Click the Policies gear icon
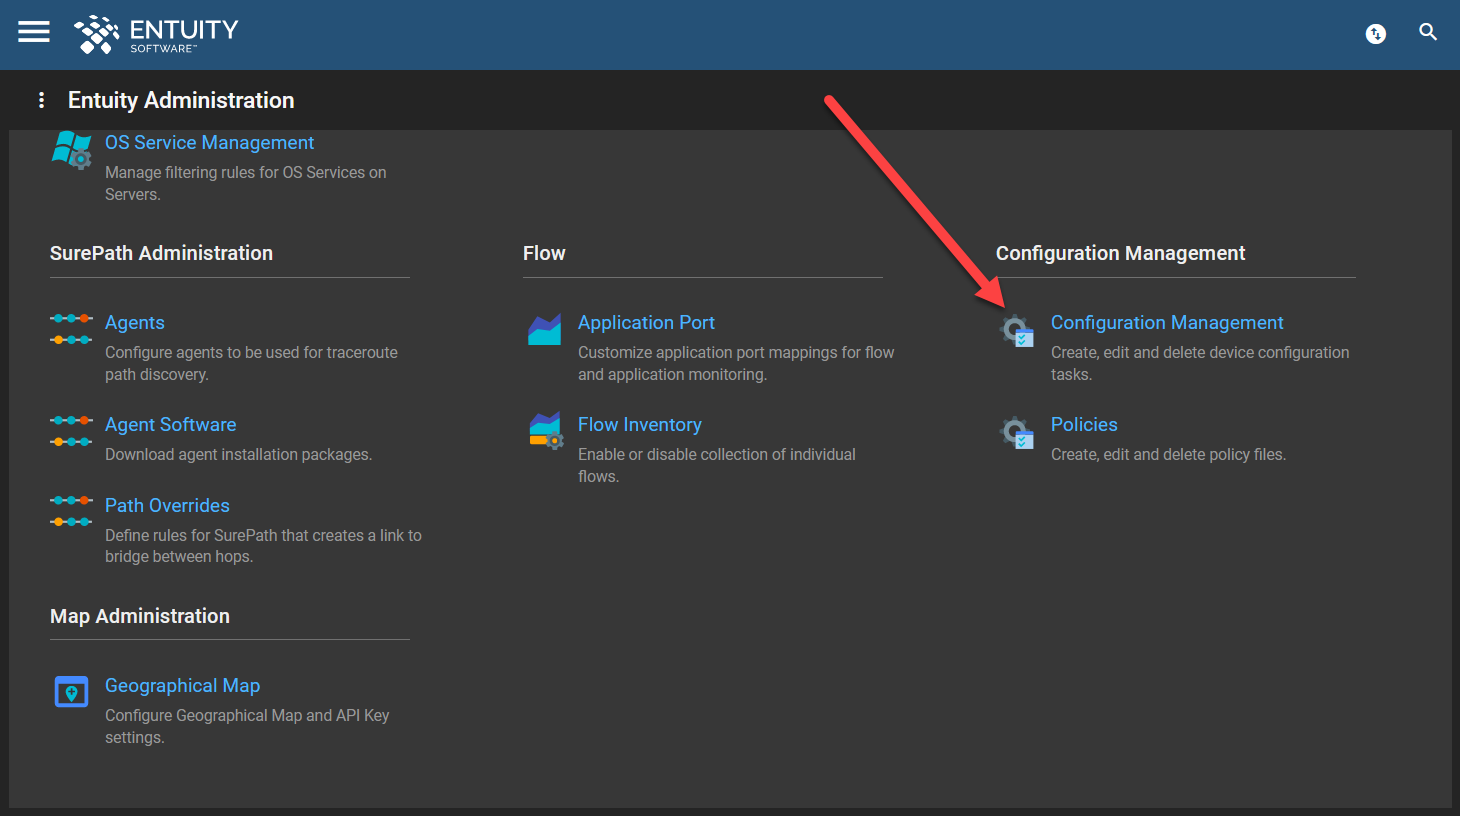Image resolution: width=1460 pixels, height=816 pixels. click(x=1016, y=432)
